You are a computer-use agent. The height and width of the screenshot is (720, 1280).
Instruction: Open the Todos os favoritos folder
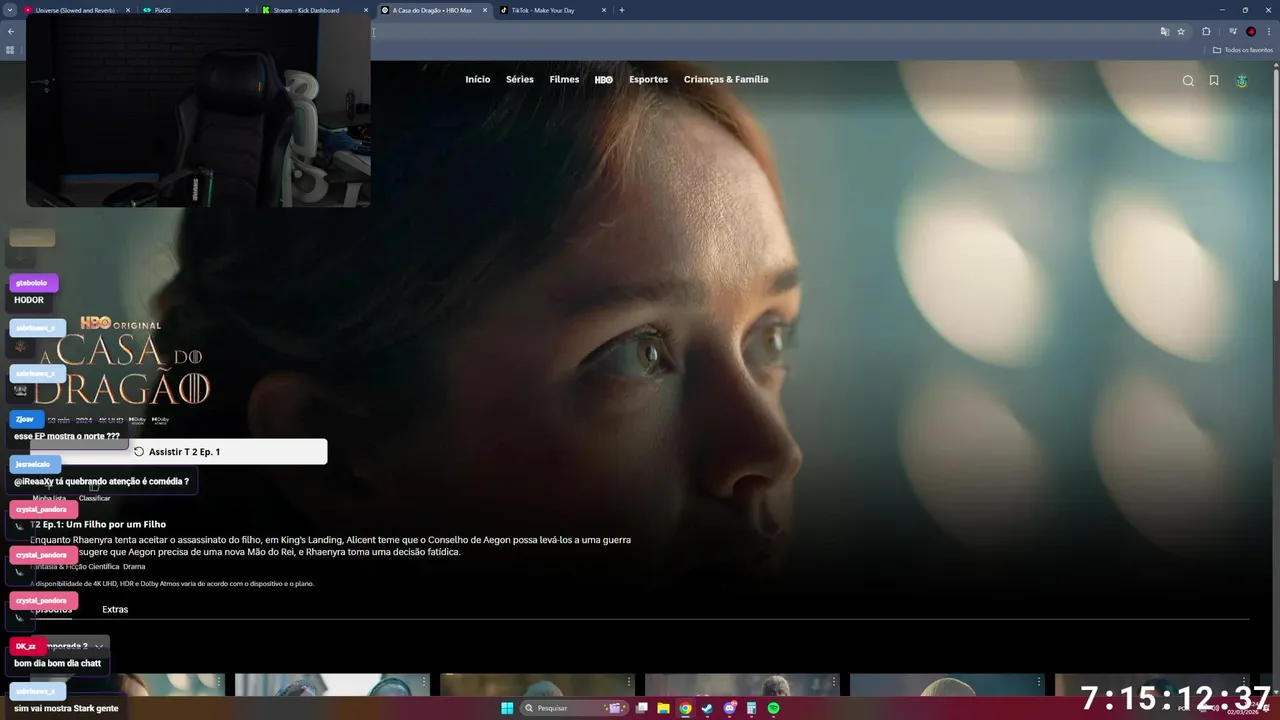(1243, 50)
